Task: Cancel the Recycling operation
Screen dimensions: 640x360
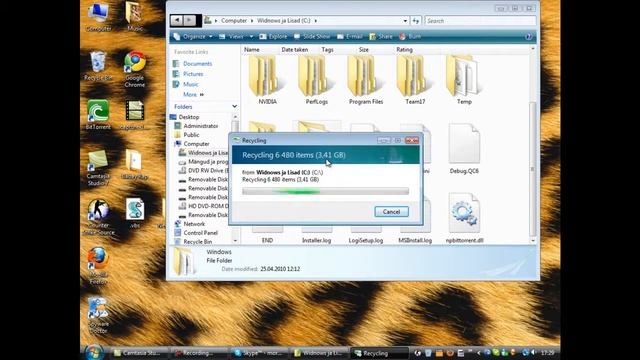Action: click(391, 211)
